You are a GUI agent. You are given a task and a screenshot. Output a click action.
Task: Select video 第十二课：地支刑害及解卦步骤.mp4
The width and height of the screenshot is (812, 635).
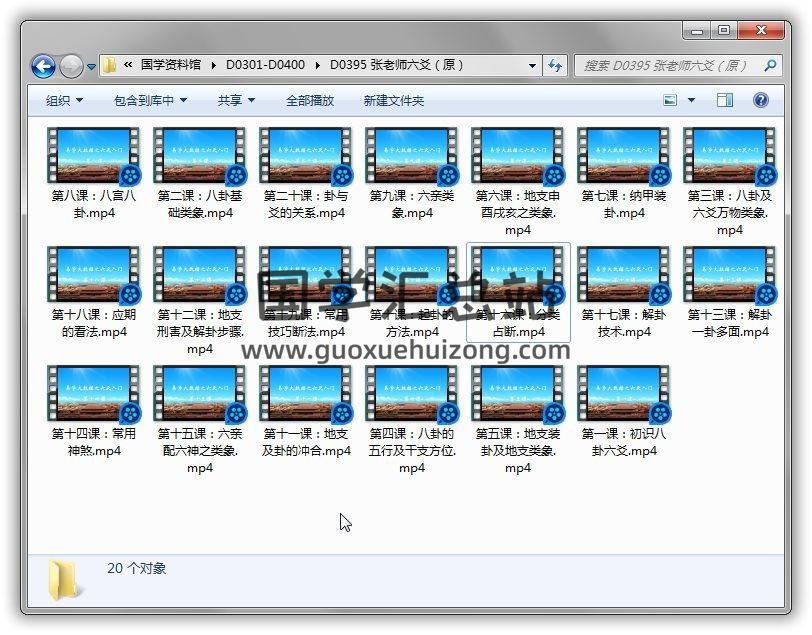tap(200, 301)
